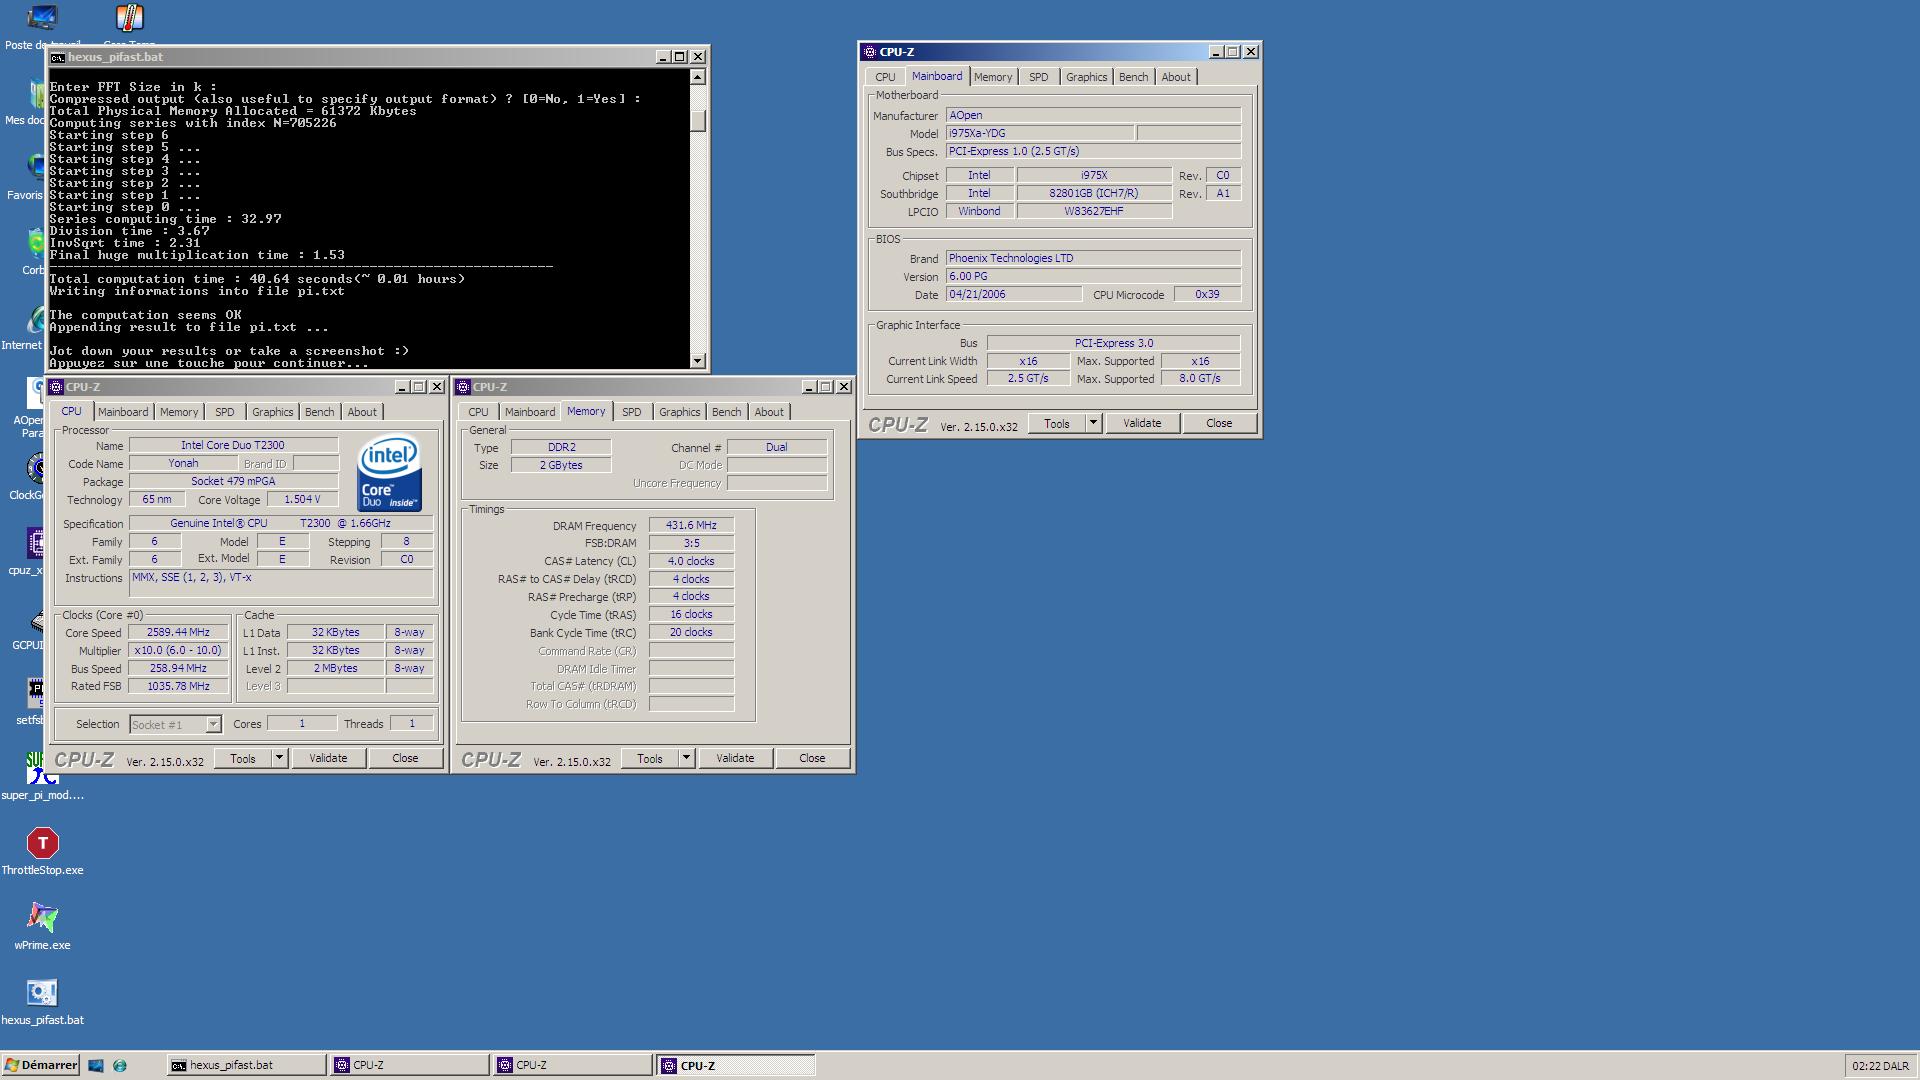Select CPU tab in Memory window
The height and width of the screenshot is (1080, 1920).
(x=479, y=412)
